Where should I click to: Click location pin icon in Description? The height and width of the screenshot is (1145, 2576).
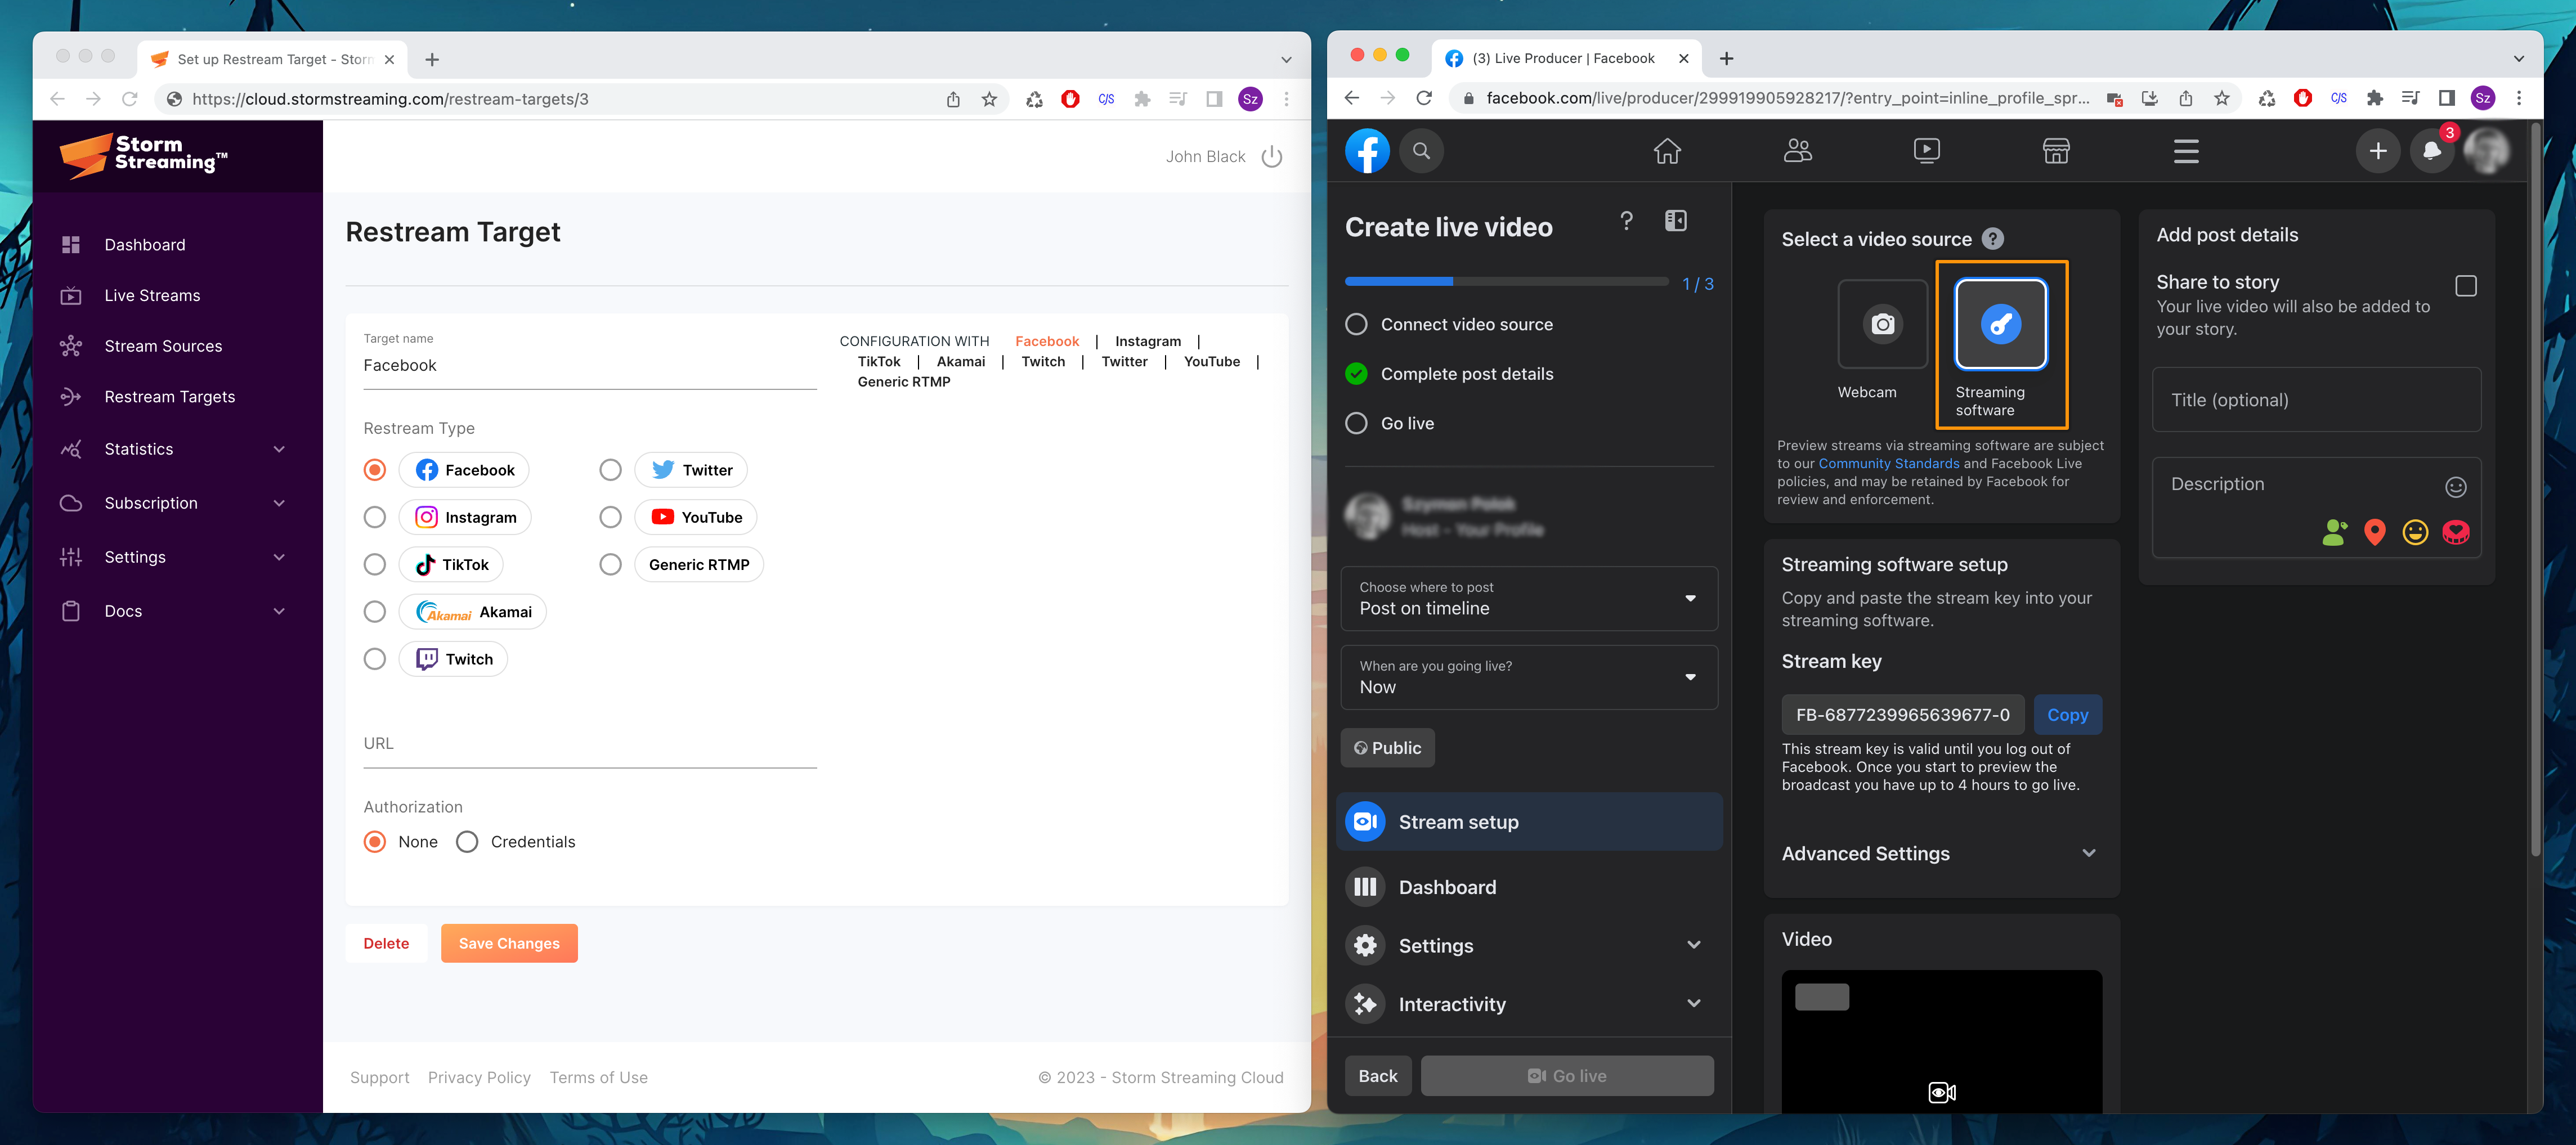2375,532
